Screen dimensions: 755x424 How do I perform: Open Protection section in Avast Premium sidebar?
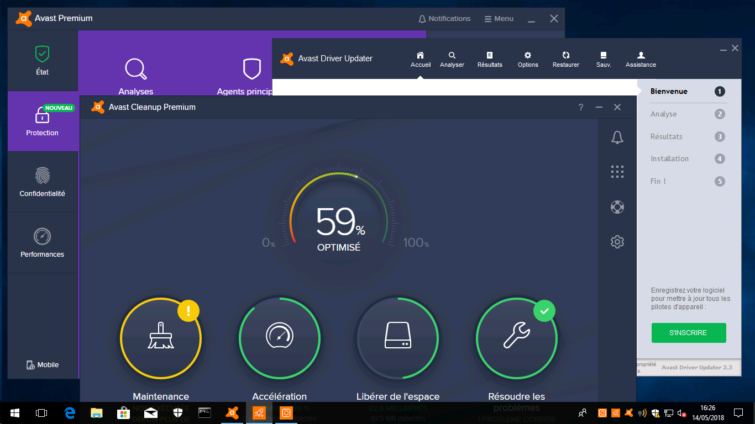click(42, 121)
